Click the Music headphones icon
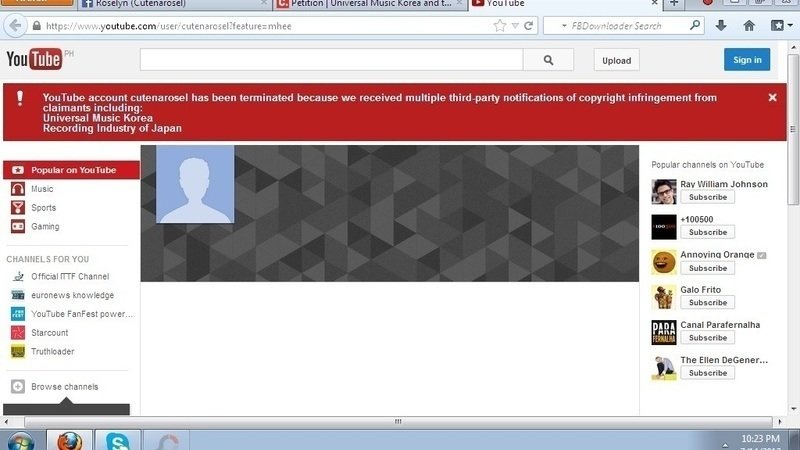The width and height of the screenshot is (800, 450). 18,189
